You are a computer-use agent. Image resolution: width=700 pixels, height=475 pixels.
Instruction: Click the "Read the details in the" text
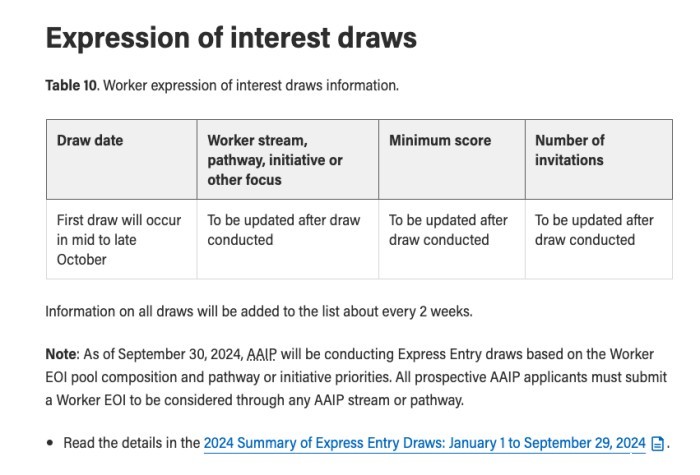pyautogui.click(x=131, y=443)
